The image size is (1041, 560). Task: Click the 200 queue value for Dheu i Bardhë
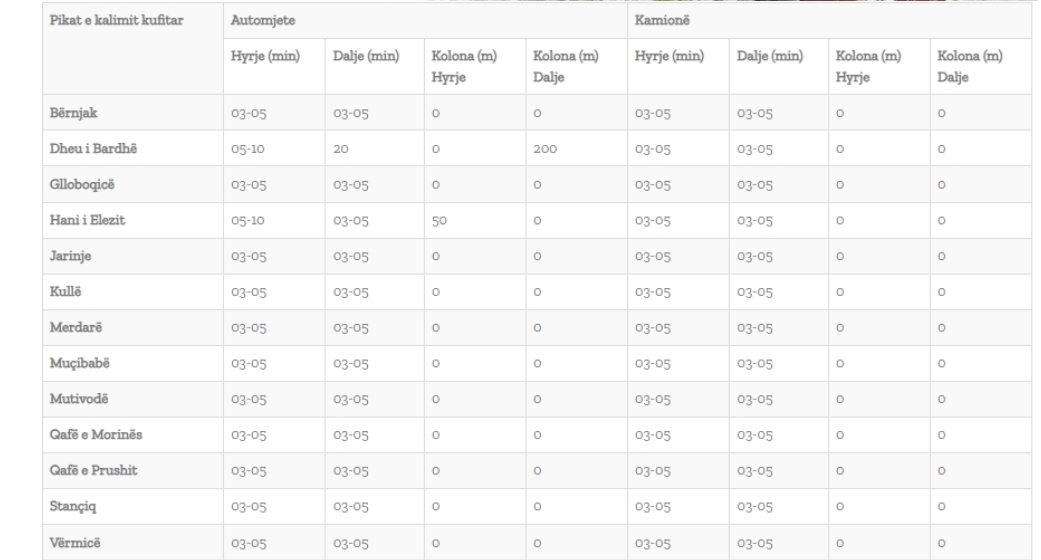tap(545, 149)
